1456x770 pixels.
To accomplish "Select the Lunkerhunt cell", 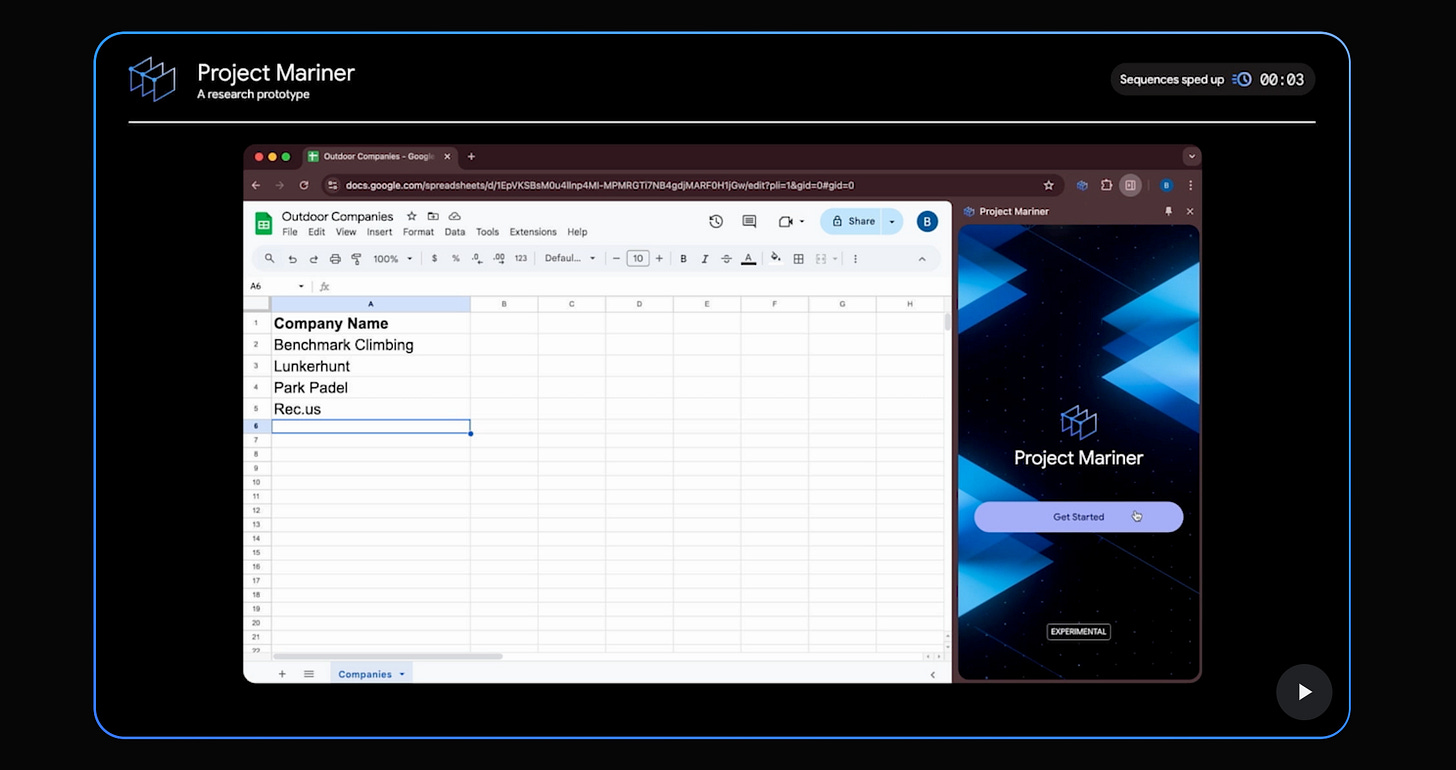I will tap(371, 366).
